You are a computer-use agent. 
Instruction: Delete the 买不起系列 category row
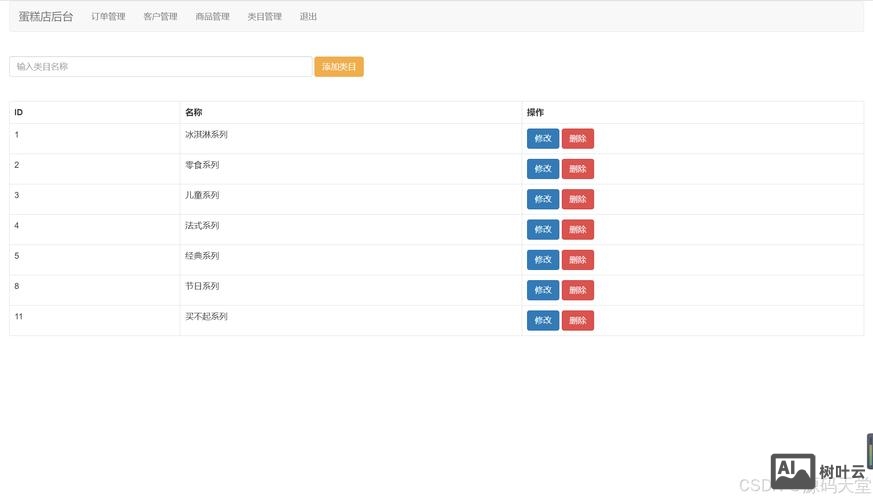(577, 321)
